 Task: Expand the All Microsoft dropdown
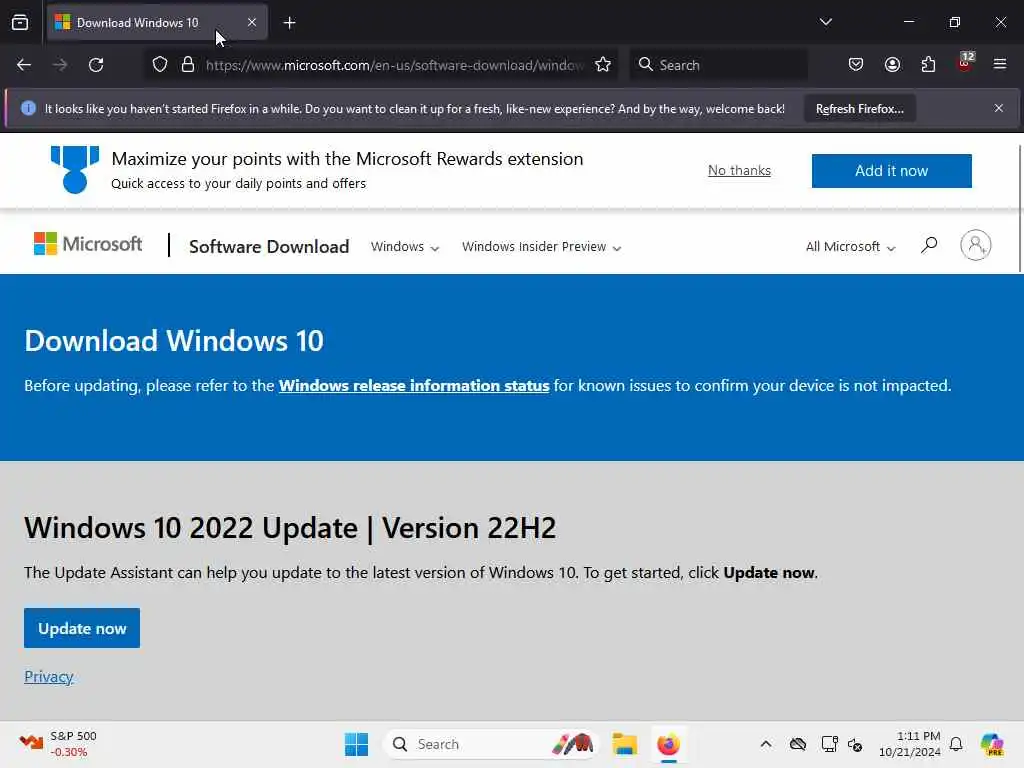[x=850, y=247]
